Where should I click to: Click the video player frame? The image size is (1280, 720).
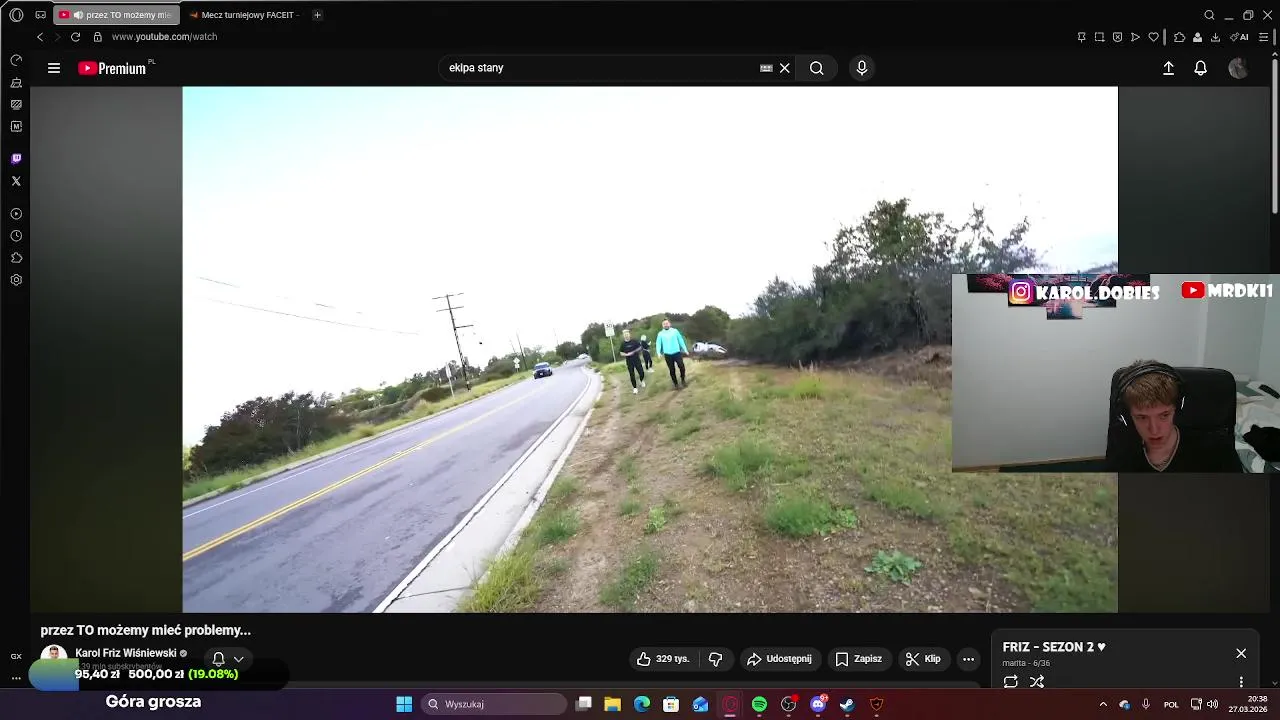coord(650,349)
